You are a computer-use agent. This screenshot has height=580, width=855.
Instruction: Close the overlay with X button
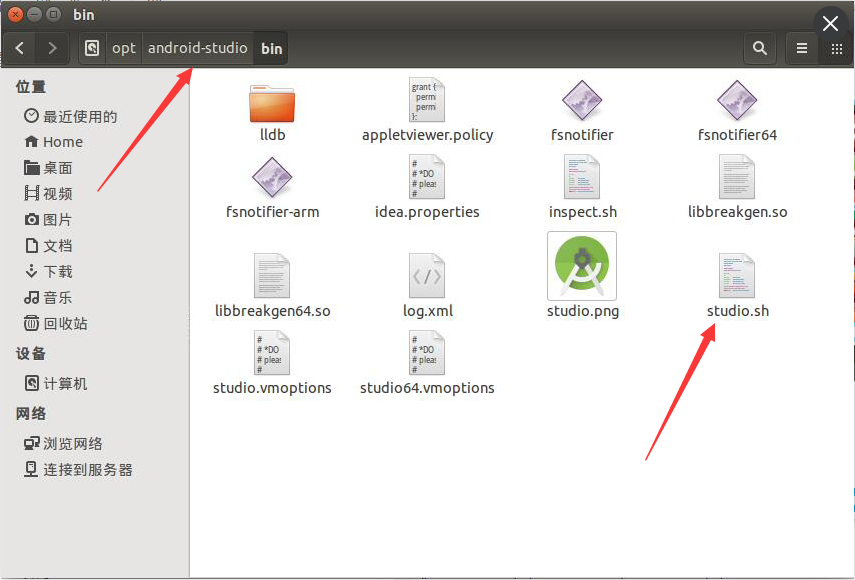point(830,23)
